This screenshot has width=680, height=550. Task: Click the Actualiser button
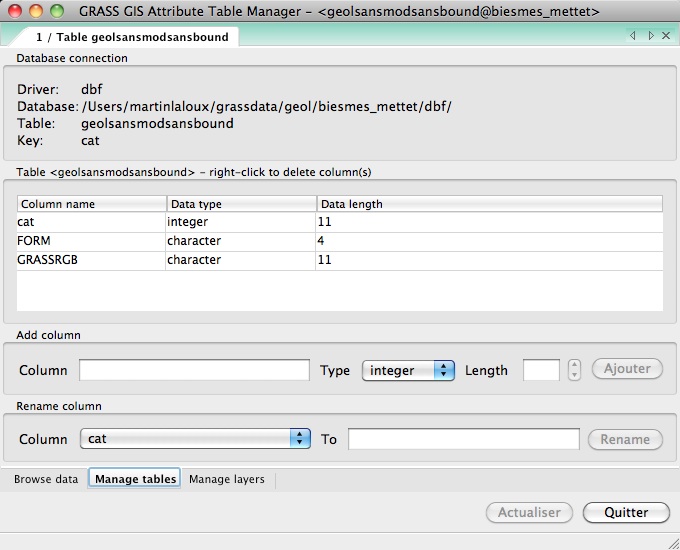(x=529, y=512)
